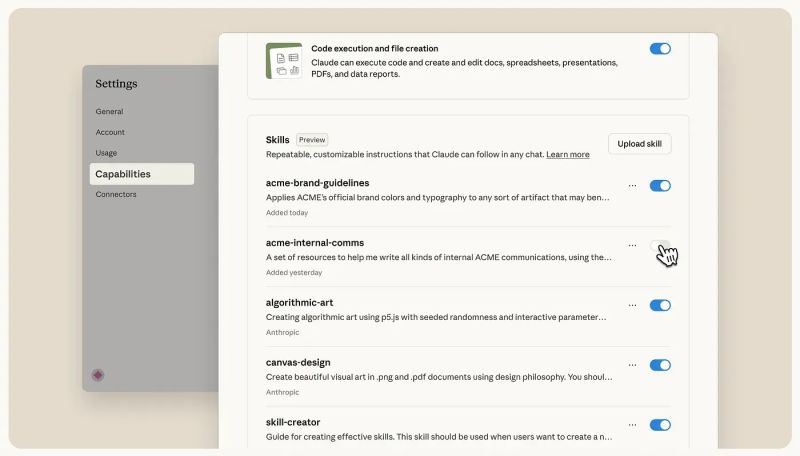Click the Code execution and file creation icon
This screenshot has height=456, width=800.
284,60
